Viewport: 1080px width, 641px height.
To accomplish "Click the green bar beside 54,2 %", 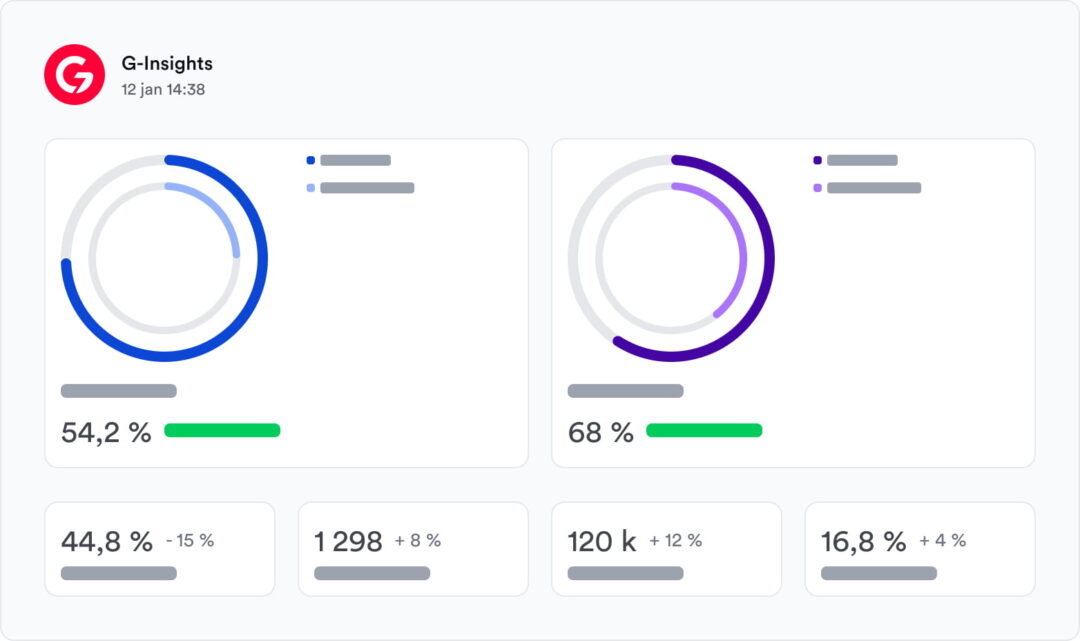I will [x=222, y=430].
